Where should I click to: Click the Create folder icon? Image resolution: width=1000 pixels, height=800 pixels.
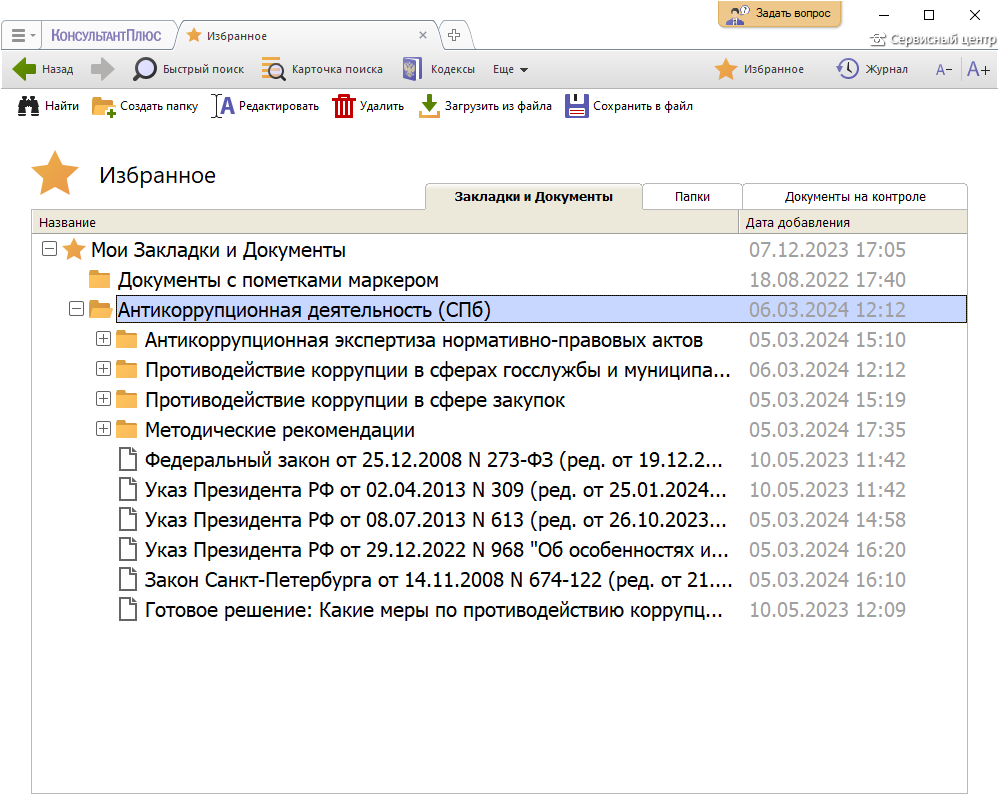(x=103, y=107)
